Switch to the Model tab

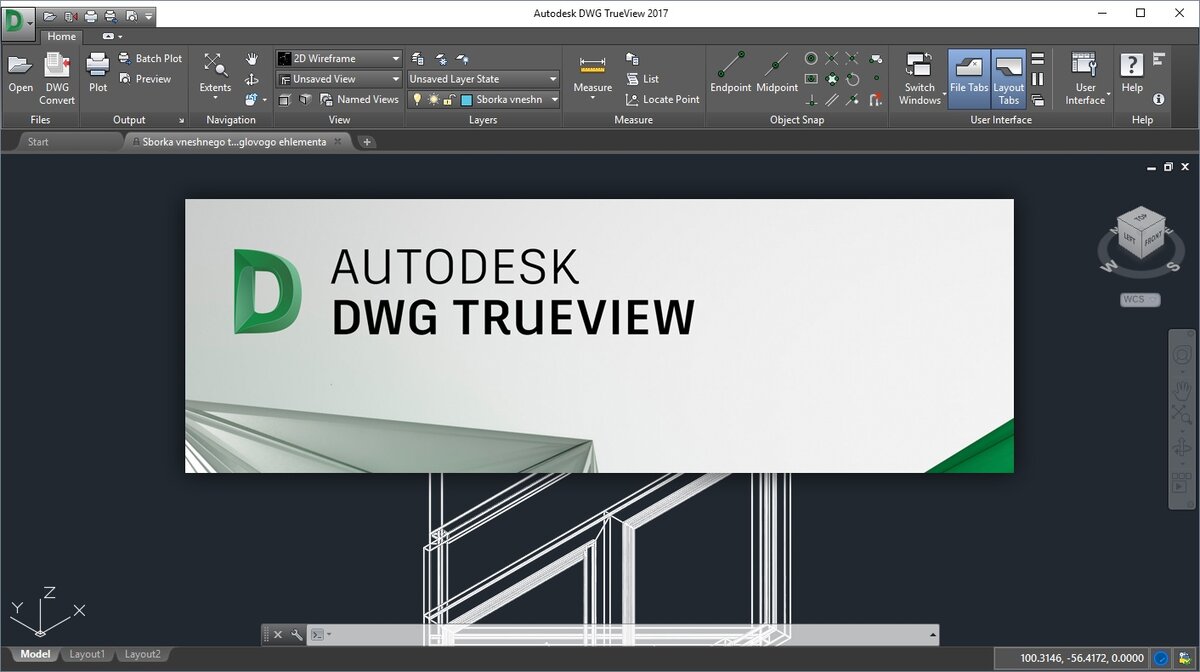pos(35,655)
